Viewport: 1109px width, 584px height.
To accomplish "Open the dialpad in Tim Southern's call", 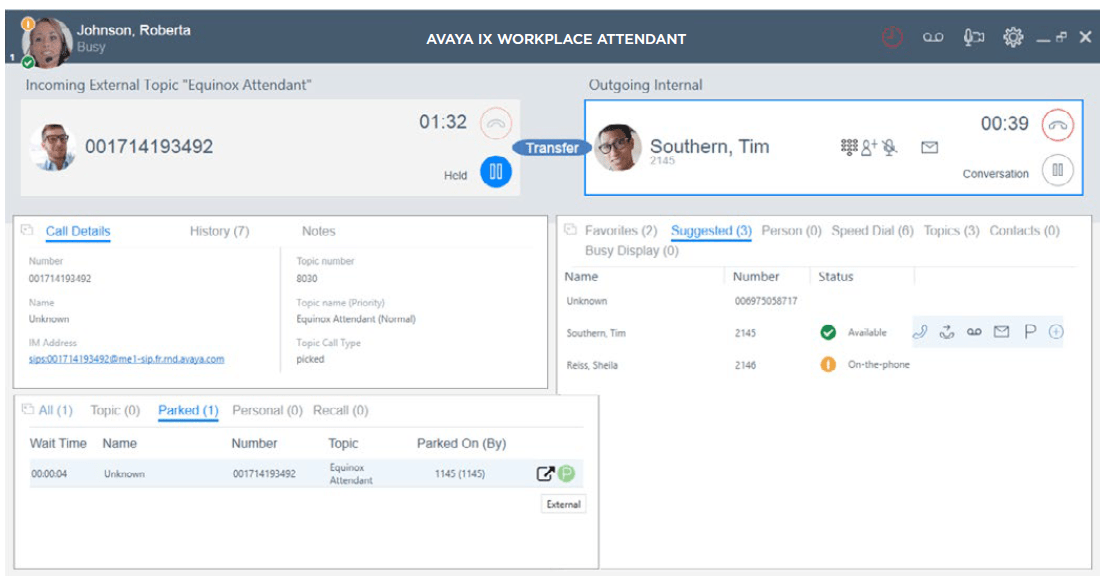I will [x=849, y=148].
